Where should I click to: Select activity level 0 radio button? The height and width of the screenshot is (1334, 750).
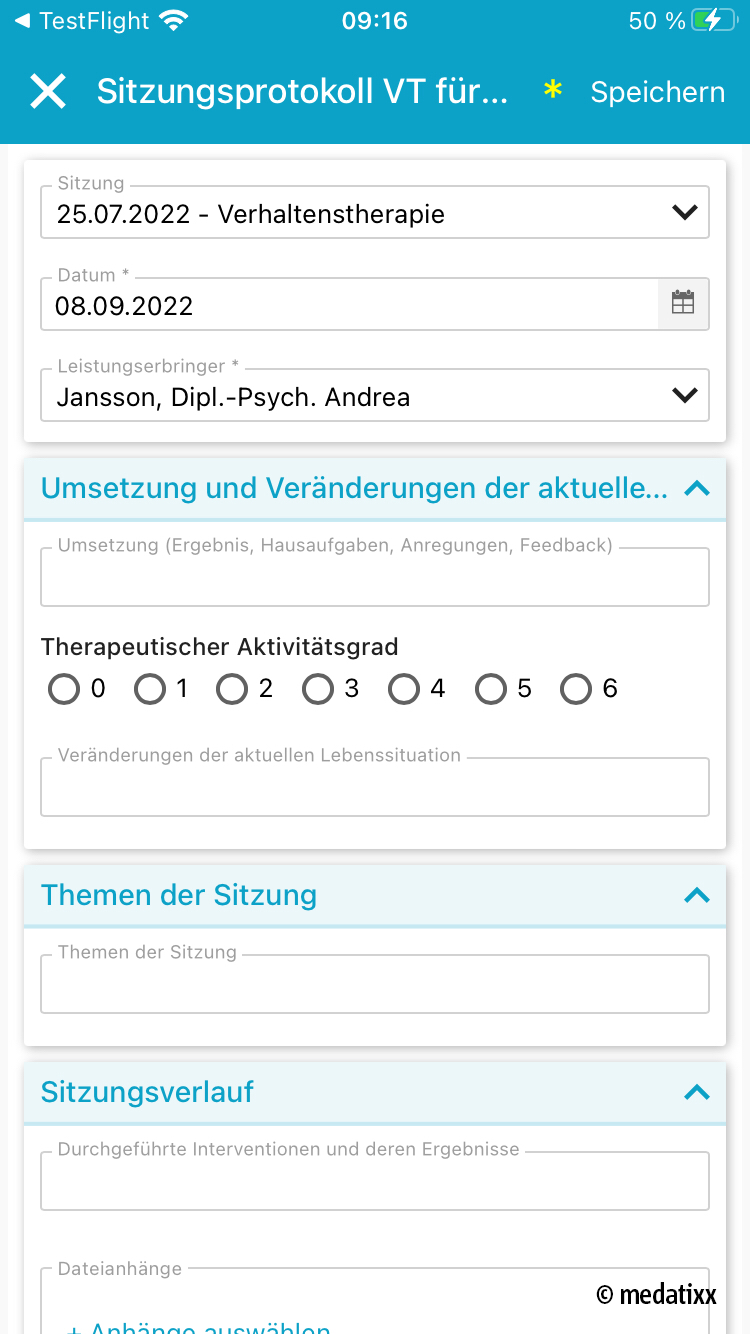pyautogui.click(x=64, y=689)
